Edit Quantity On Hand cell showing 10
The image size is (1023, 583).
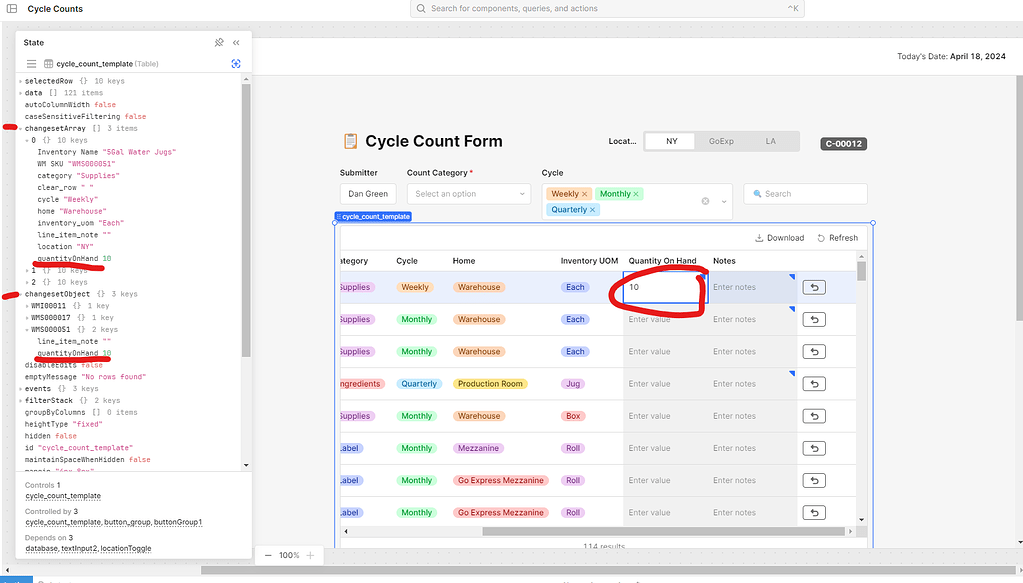(664, 288)
